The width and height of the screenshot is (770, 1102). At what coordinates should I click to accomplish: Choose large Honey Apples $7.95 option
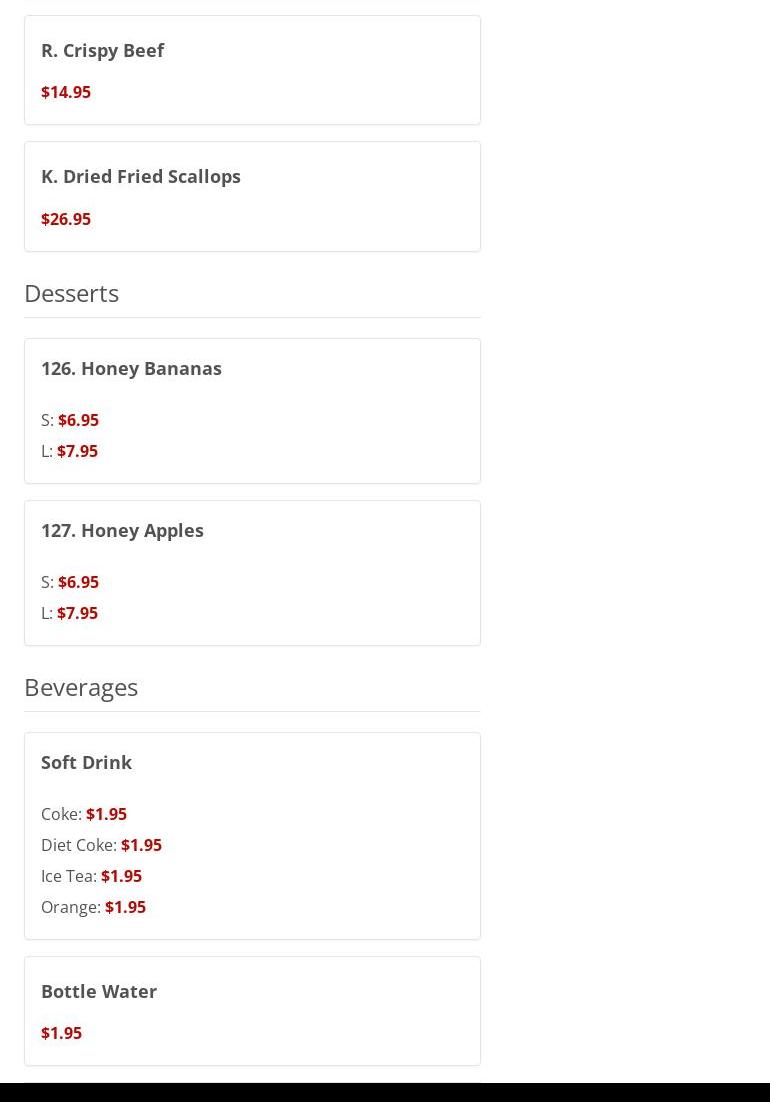point(77,613)
